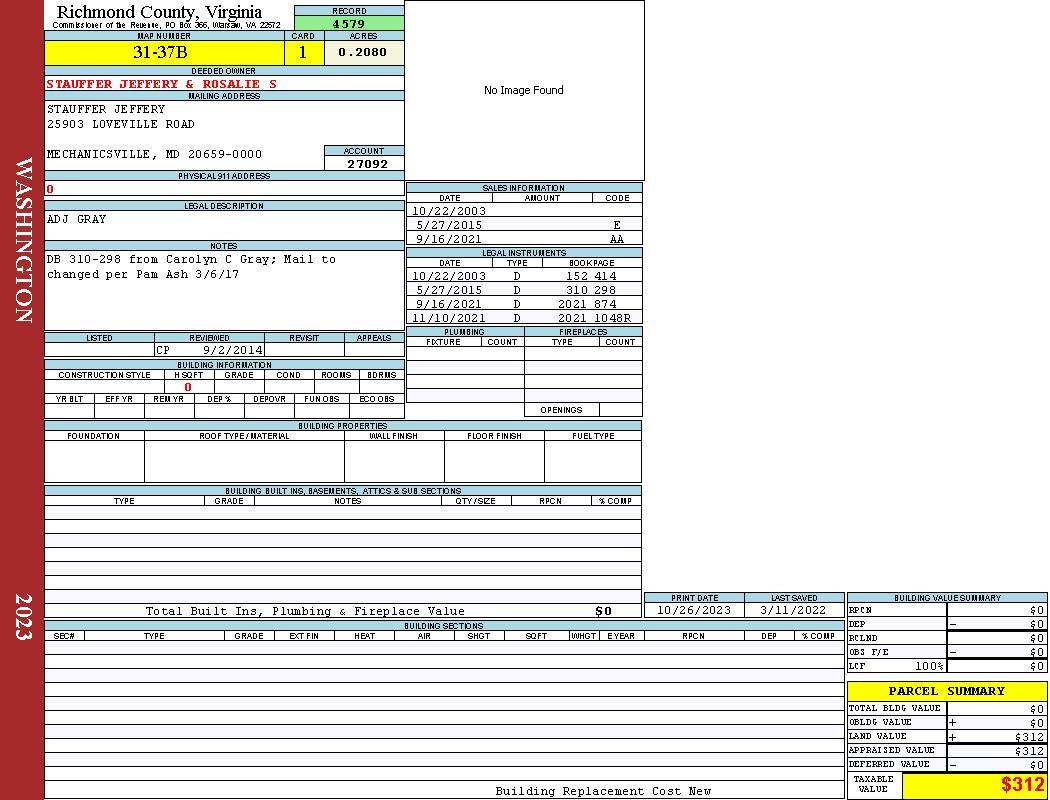Select the 9/16/2021 sale with code AA
The width and height of the screenshot is (1050, 800).
pos(524,240)
